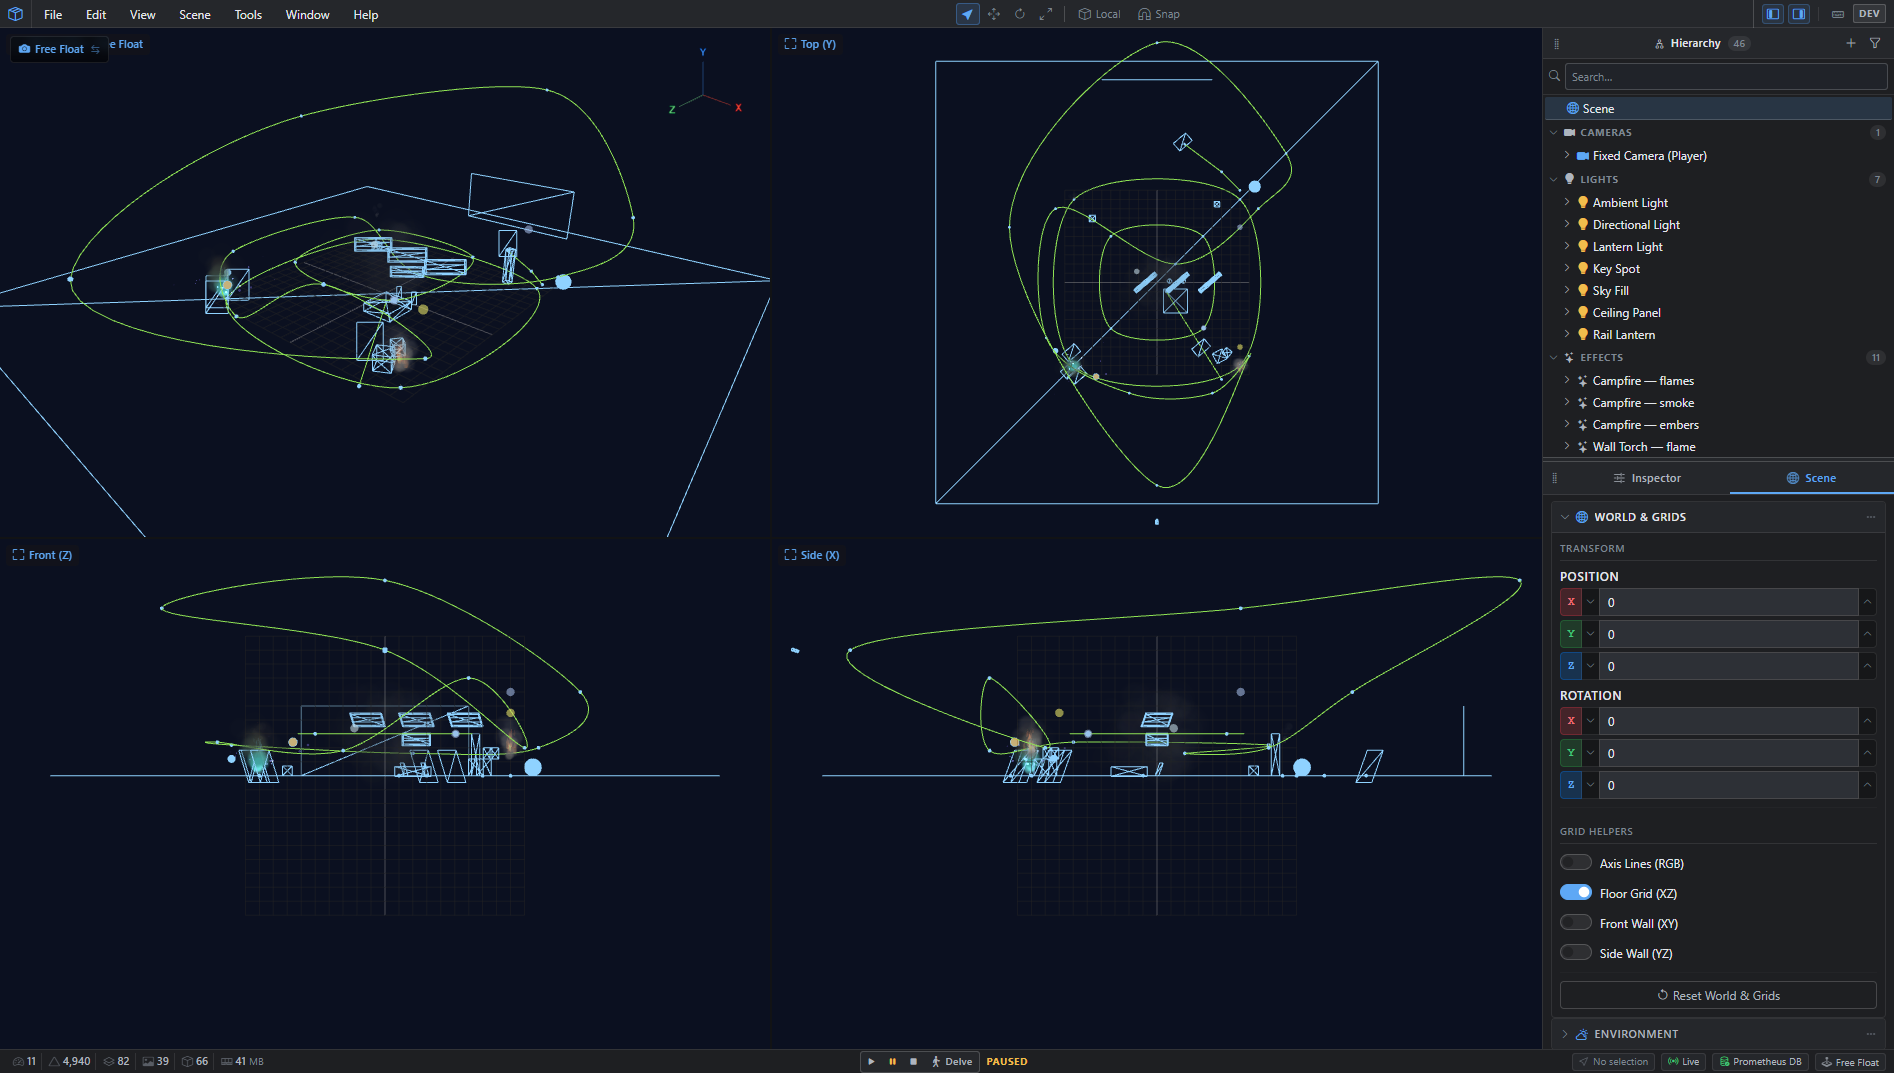Pause the scene playback
This screenshot has width=1894, height=1073.
892,1061
